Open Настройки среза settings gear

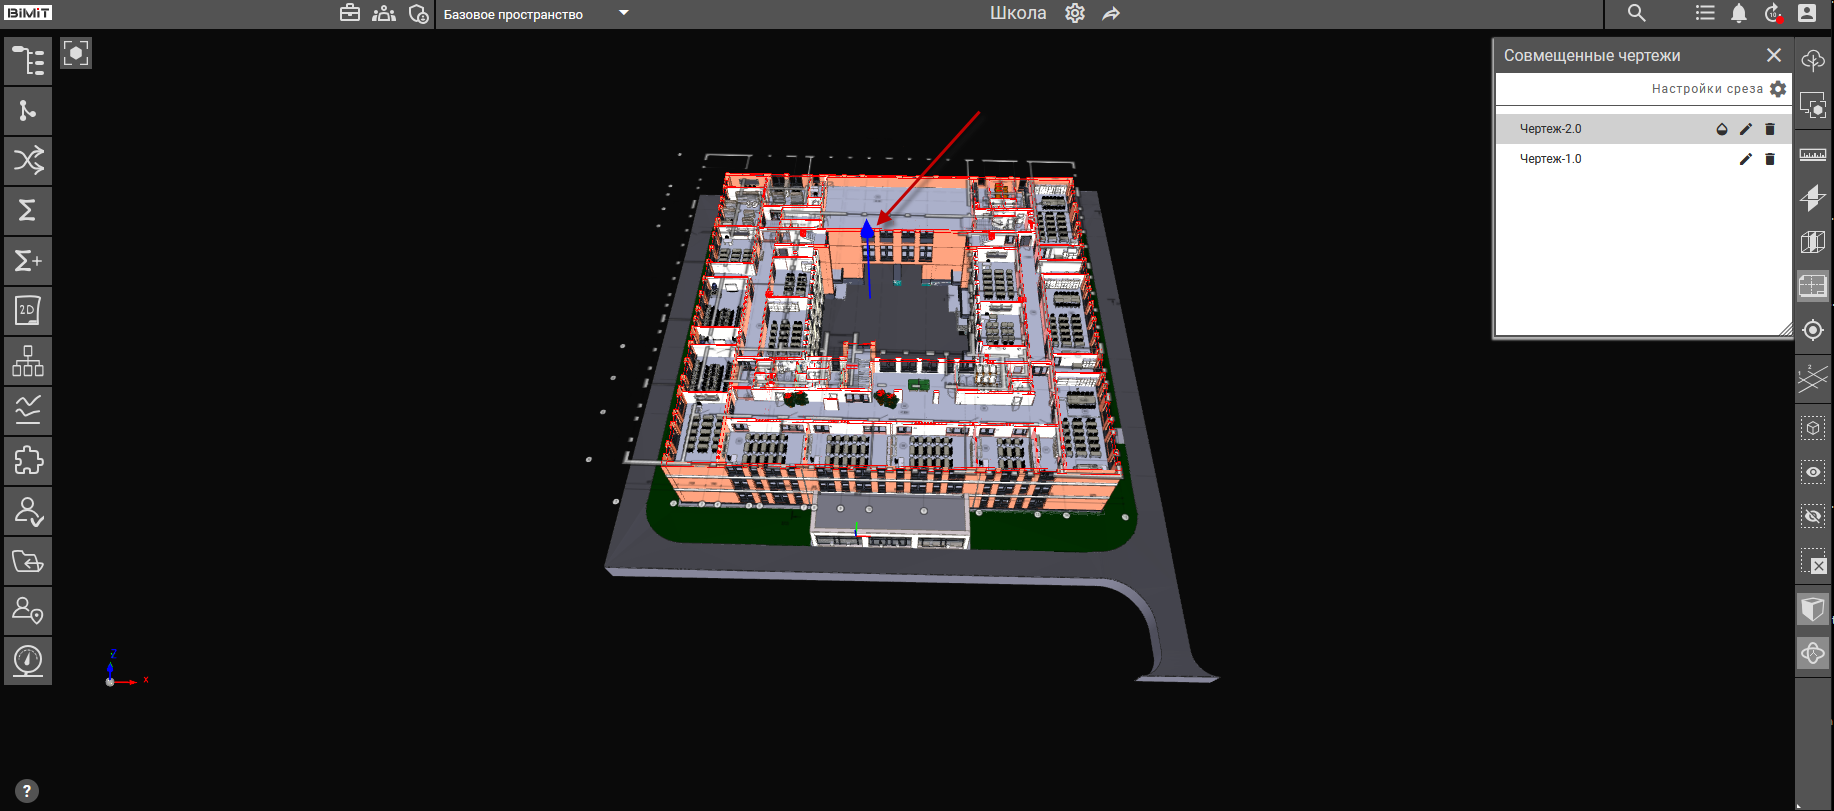click(1777, 89)
